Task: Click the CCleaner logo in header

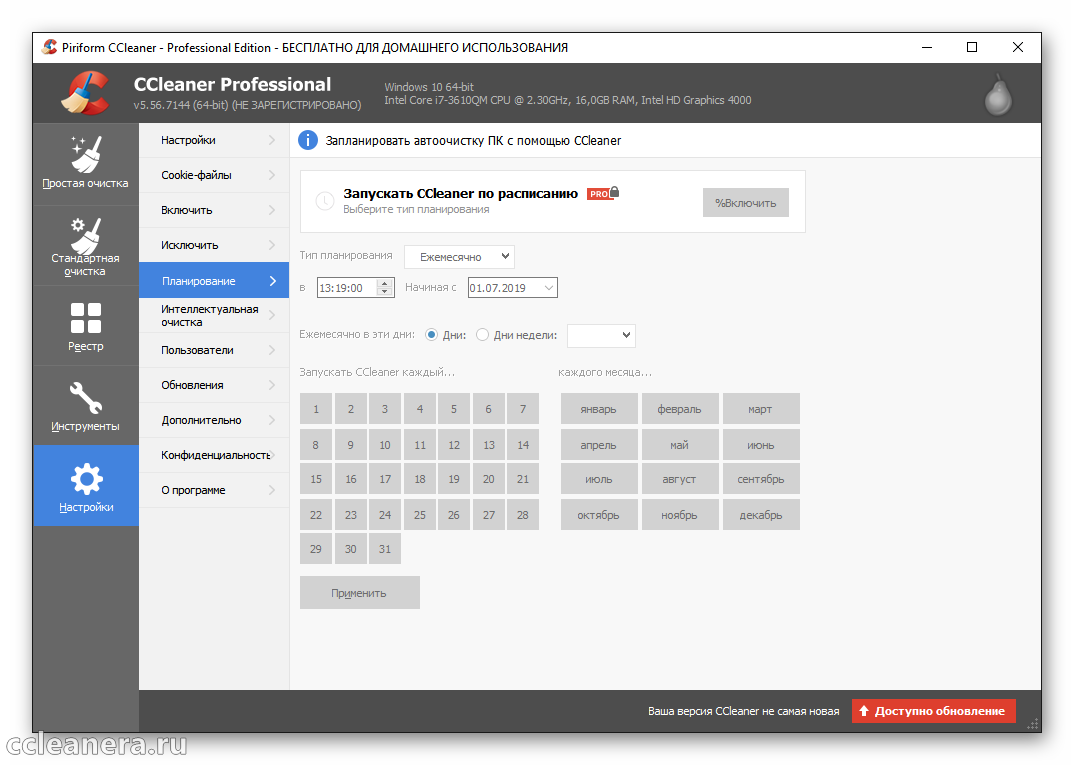Action: (x=85, y=94)
